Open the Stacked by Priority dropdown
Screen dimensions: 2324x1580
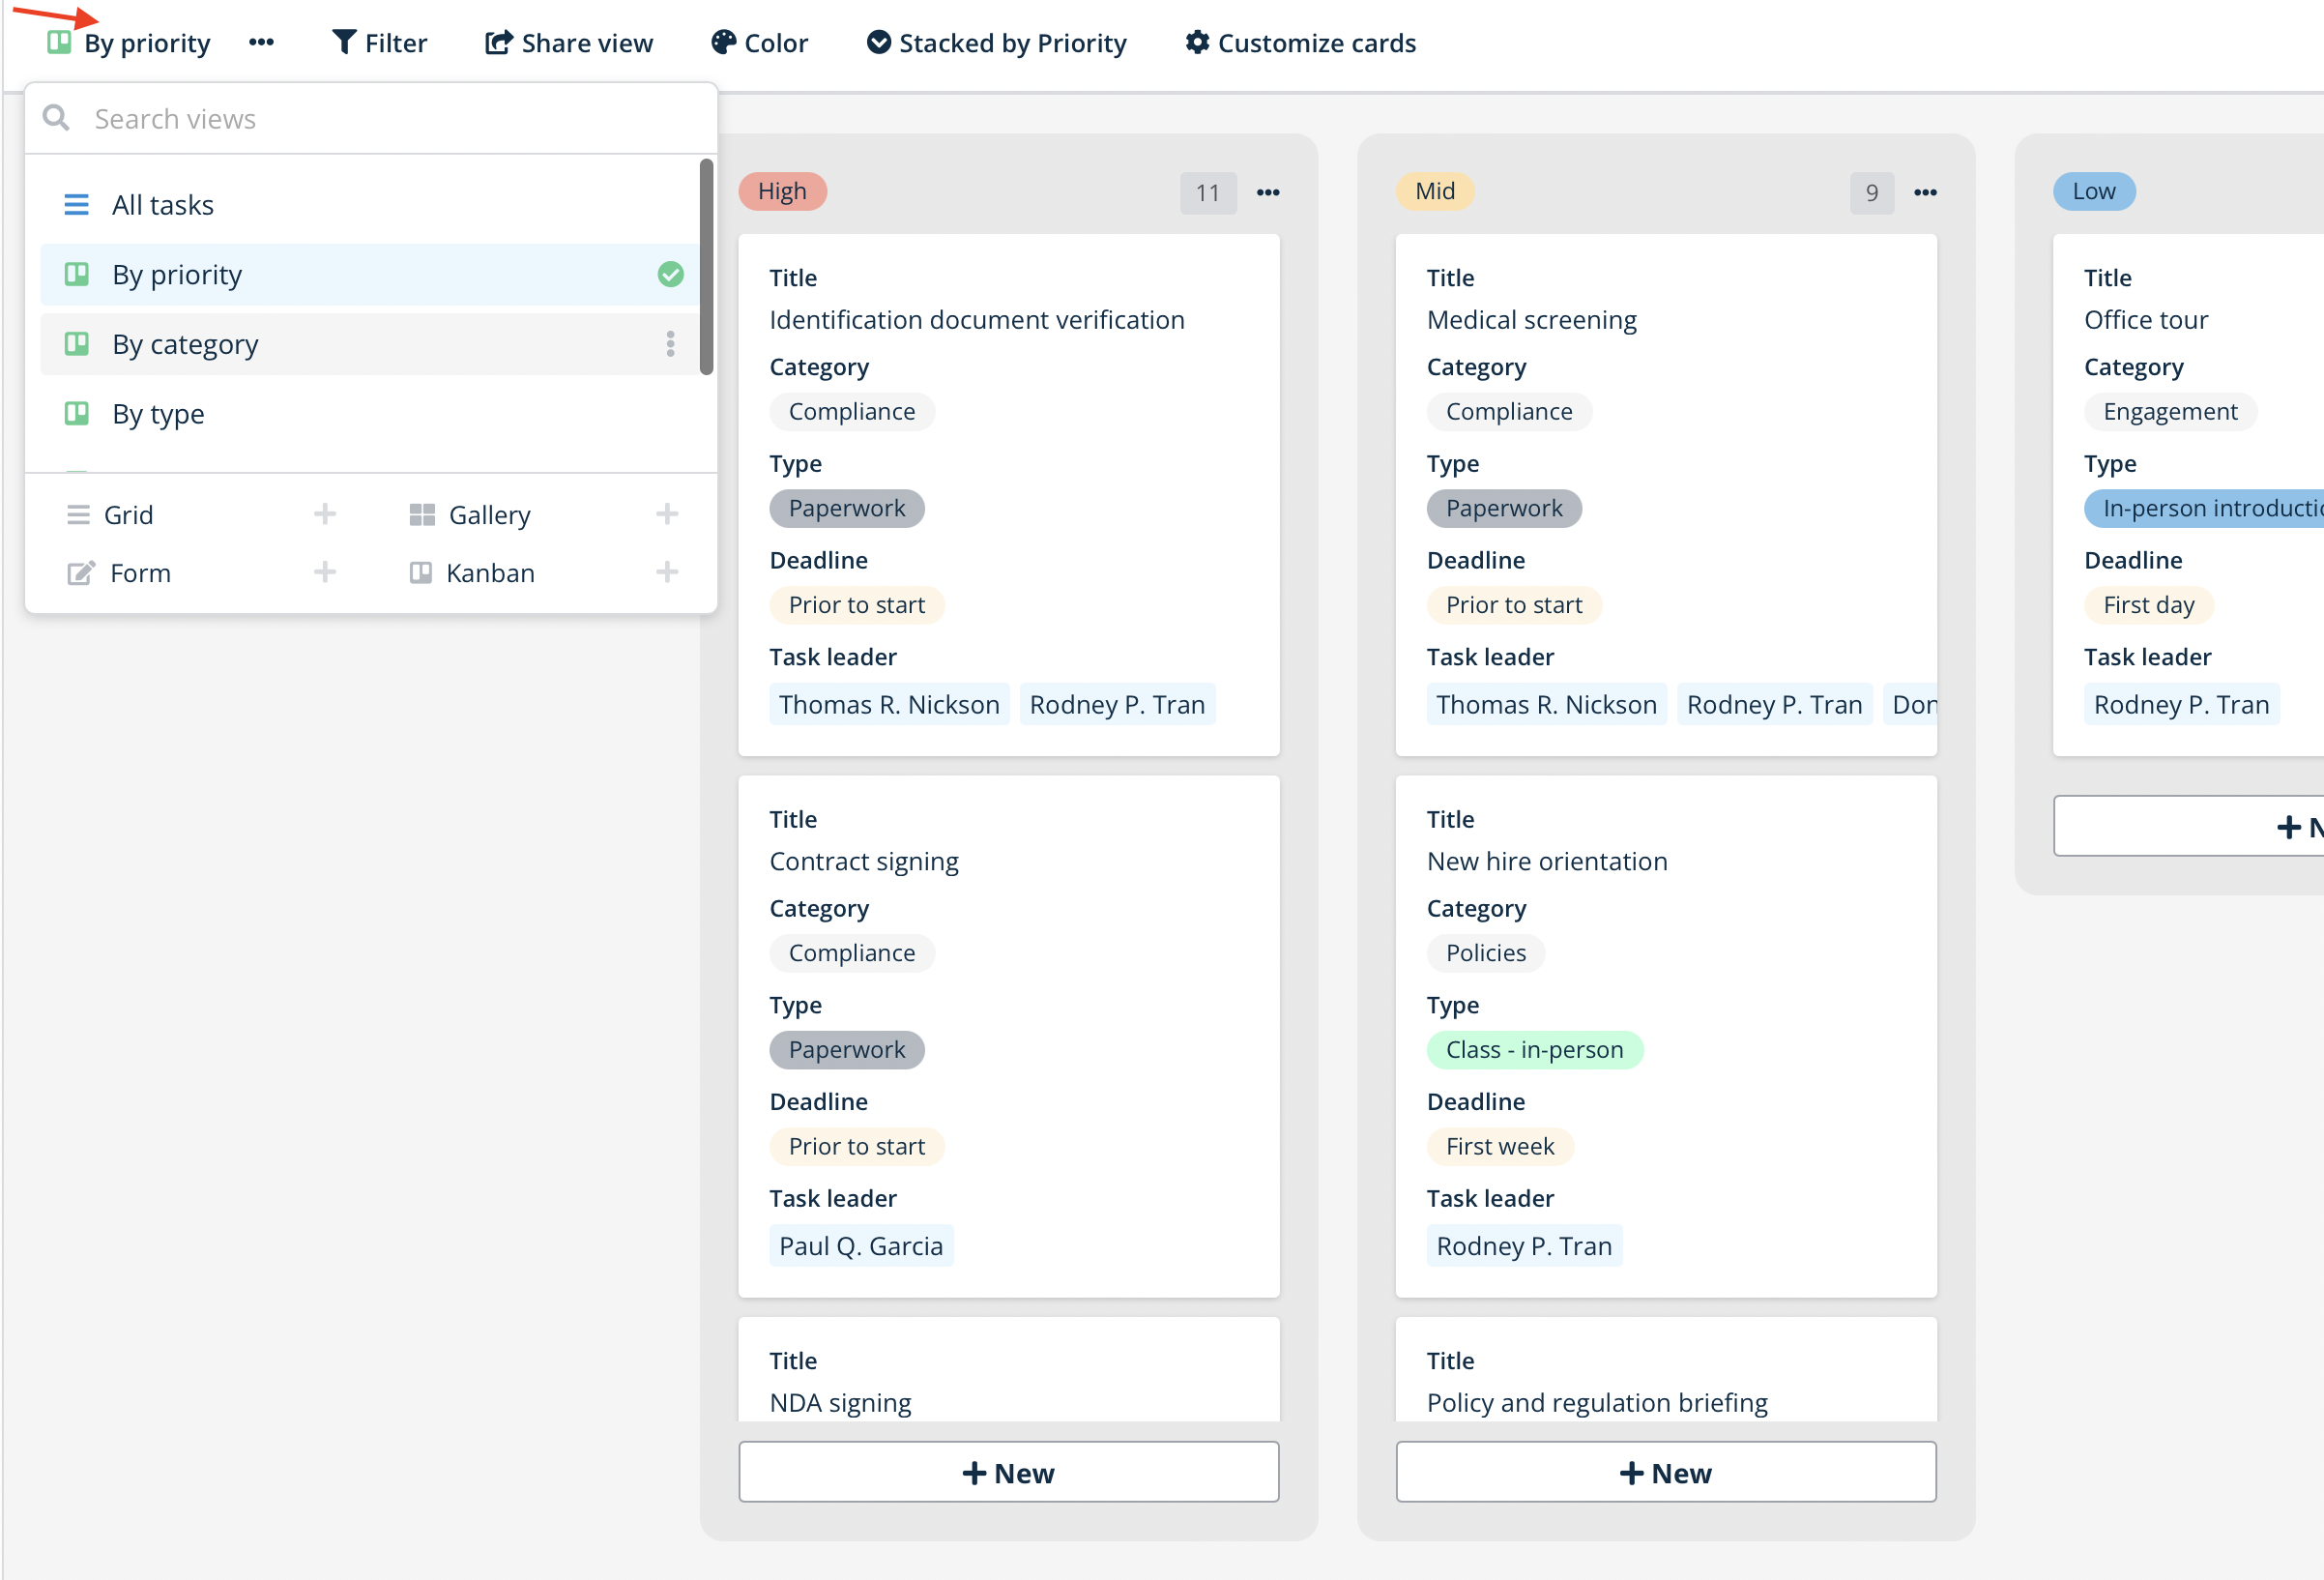996,42
